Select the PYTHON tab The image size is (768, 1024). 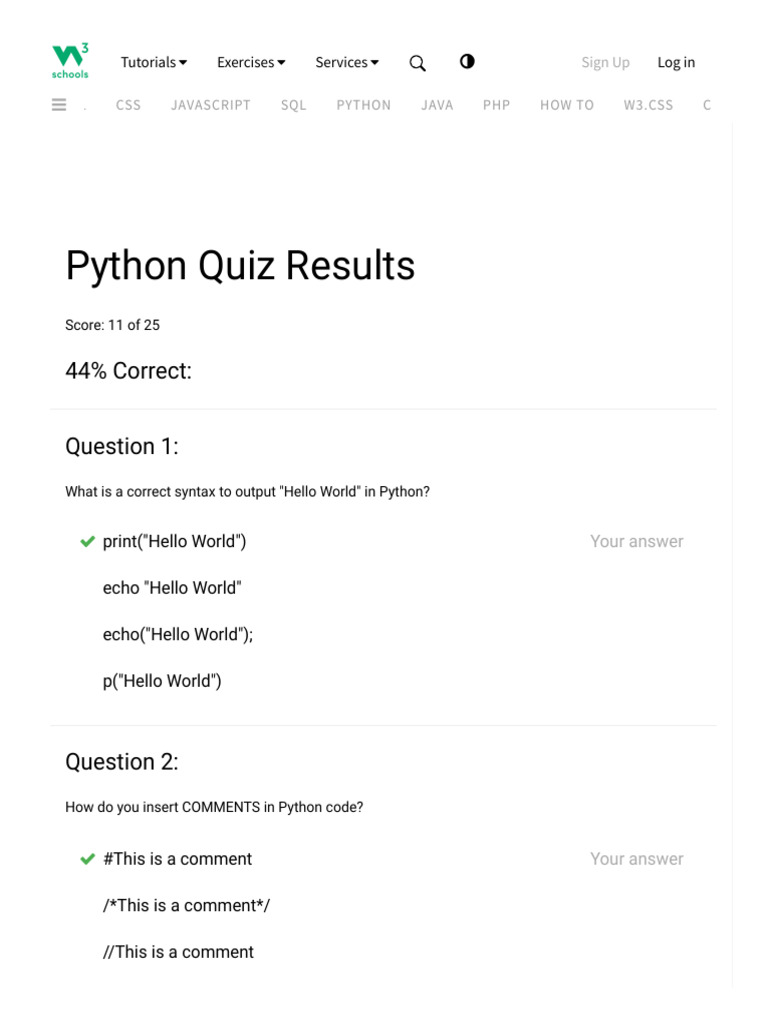(x=364, y=105)
